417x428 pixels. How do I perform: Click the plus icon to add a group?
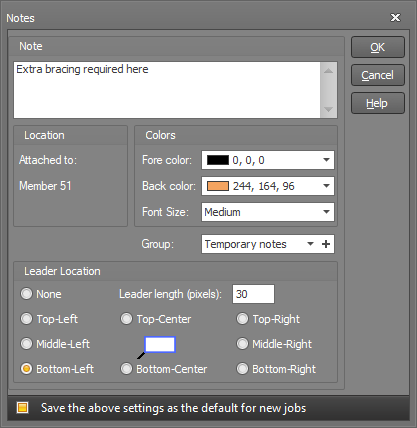click(x=326, y=244)
